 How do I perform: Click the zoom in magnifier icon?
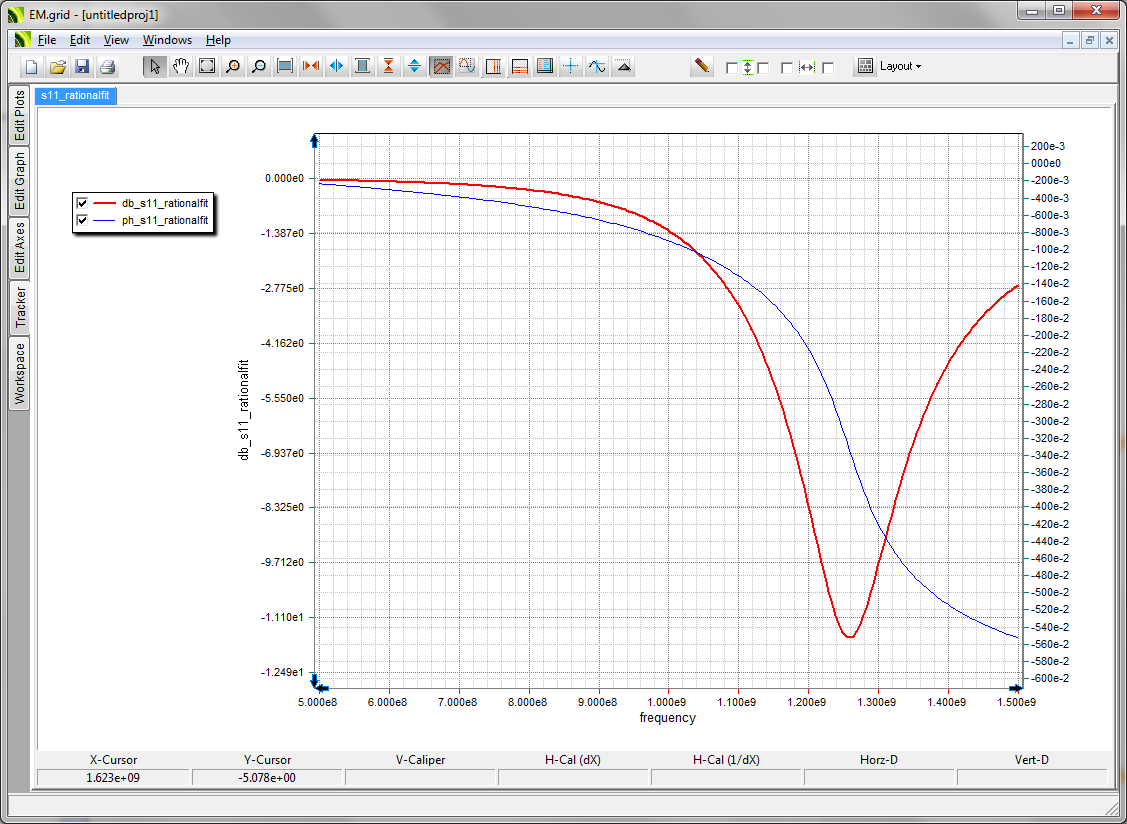233,67
